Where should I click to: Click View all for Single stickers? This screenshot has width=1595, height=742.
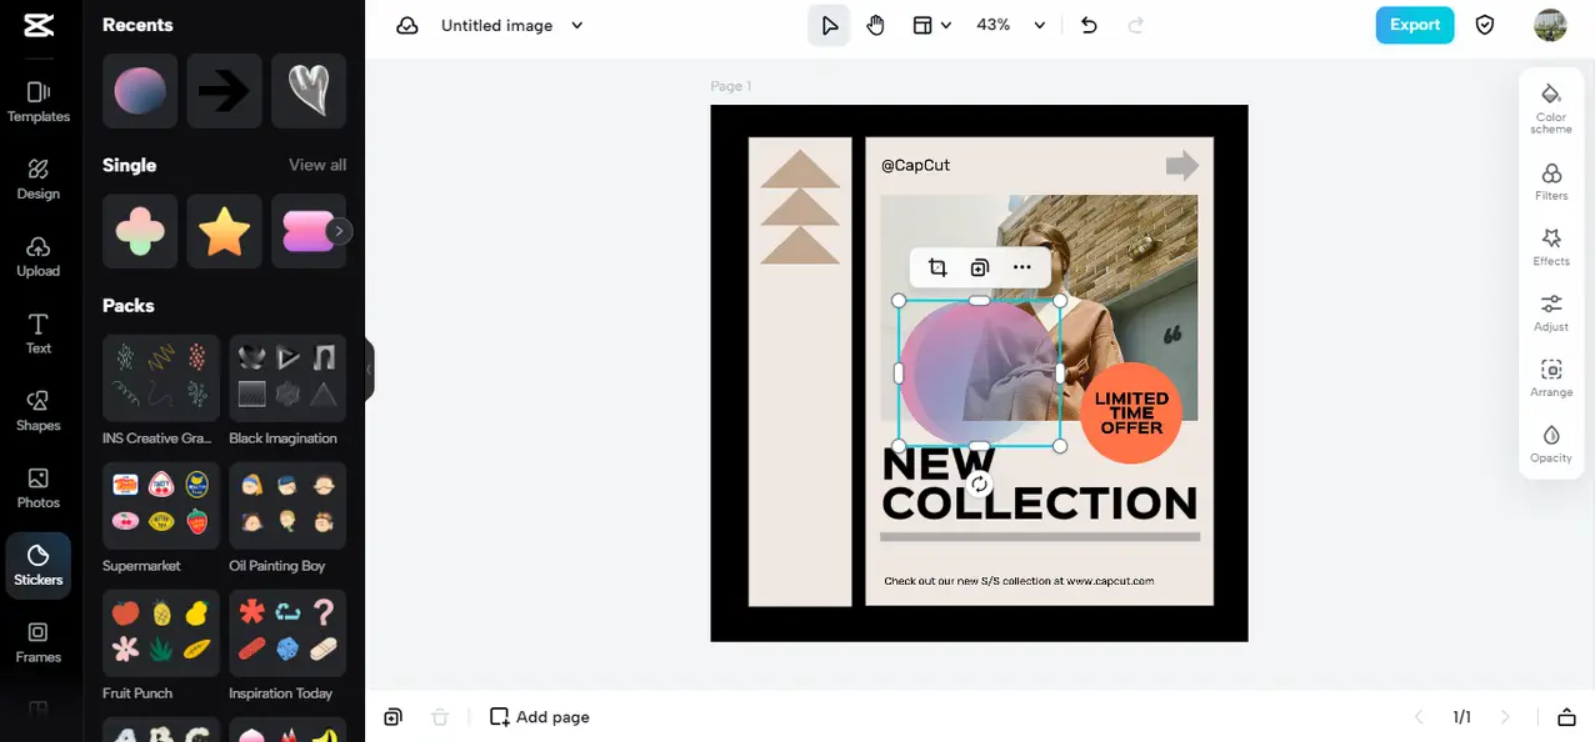[317, 165]
